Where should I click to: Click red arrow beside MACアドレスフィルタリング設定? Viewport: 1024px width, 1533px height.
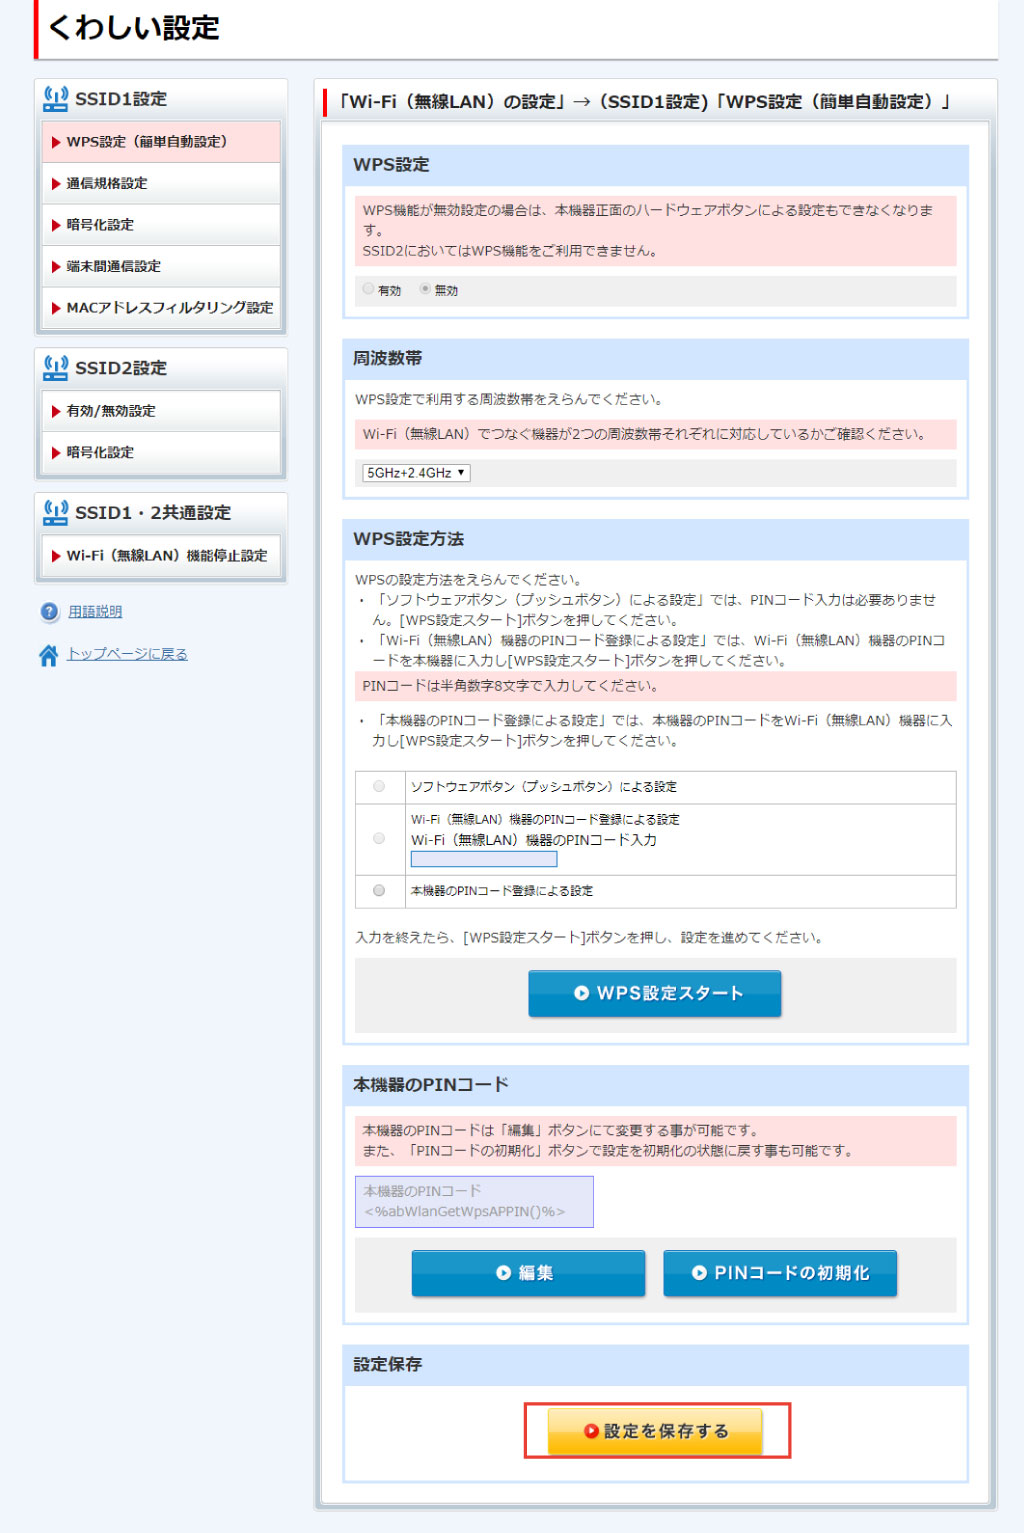(x=56, y=308)
